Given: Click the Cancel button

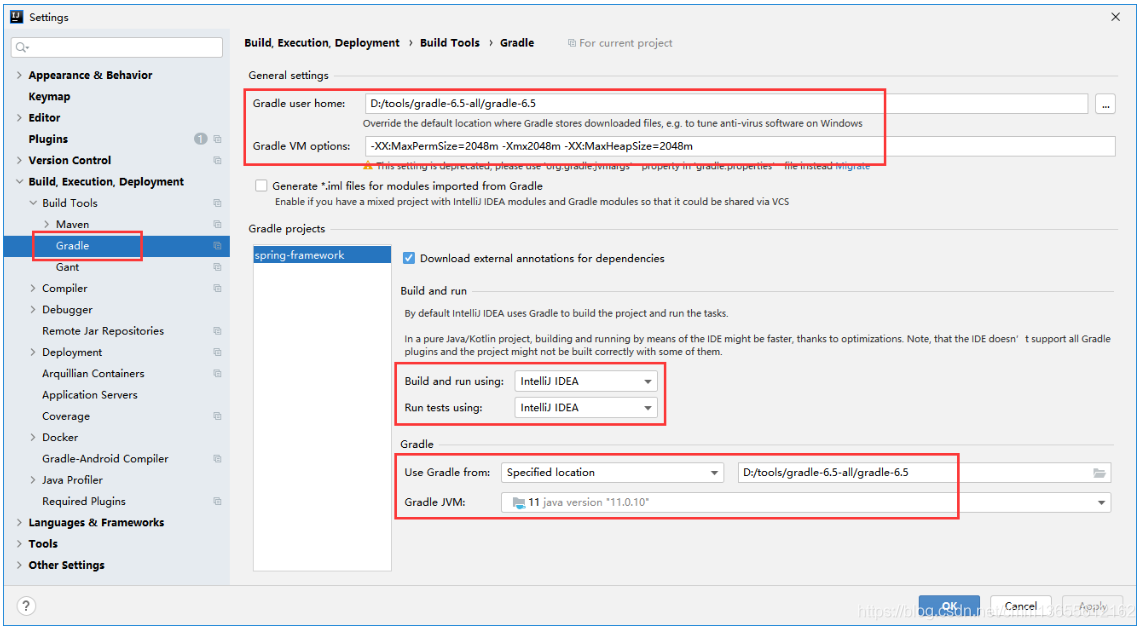Looking at the screenshot, I should click(1021, 606).
